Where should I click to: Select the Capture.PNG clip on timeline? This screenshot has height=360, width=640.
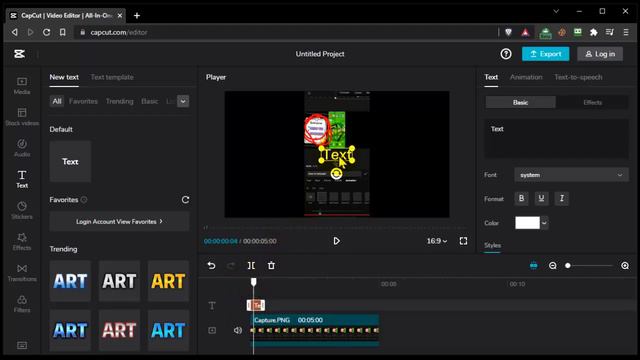[315, 331]
